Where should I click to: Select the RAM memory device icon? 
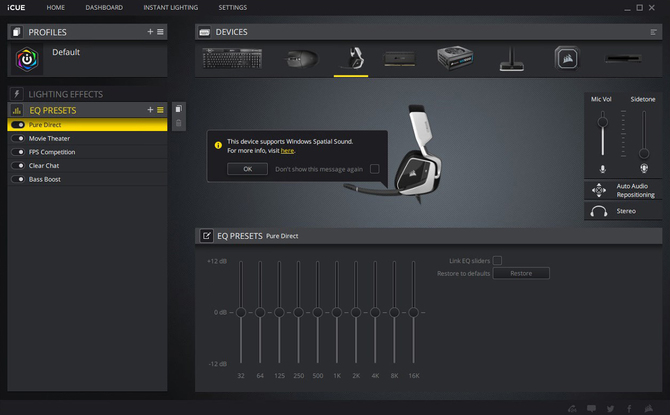tap(400, 59)
